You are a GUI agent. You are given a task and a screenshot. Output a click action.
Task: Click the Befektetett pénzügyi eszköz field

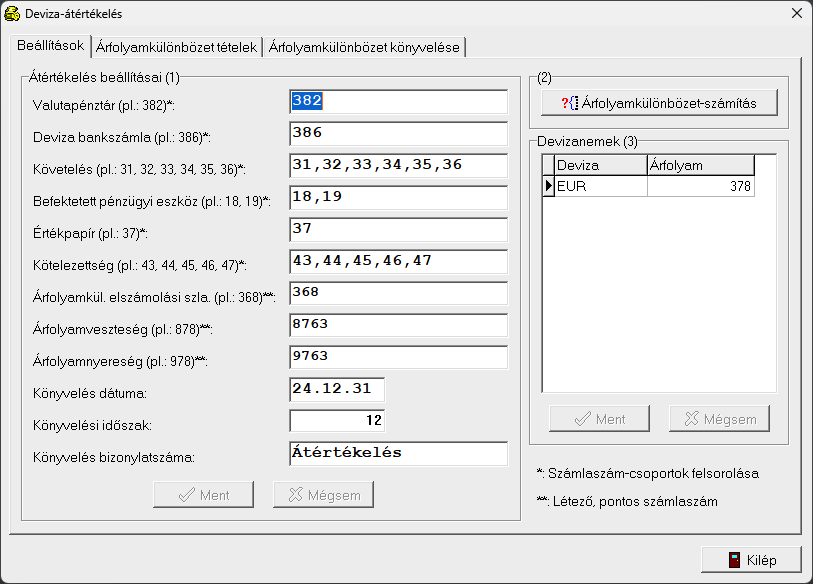point(399,198)
